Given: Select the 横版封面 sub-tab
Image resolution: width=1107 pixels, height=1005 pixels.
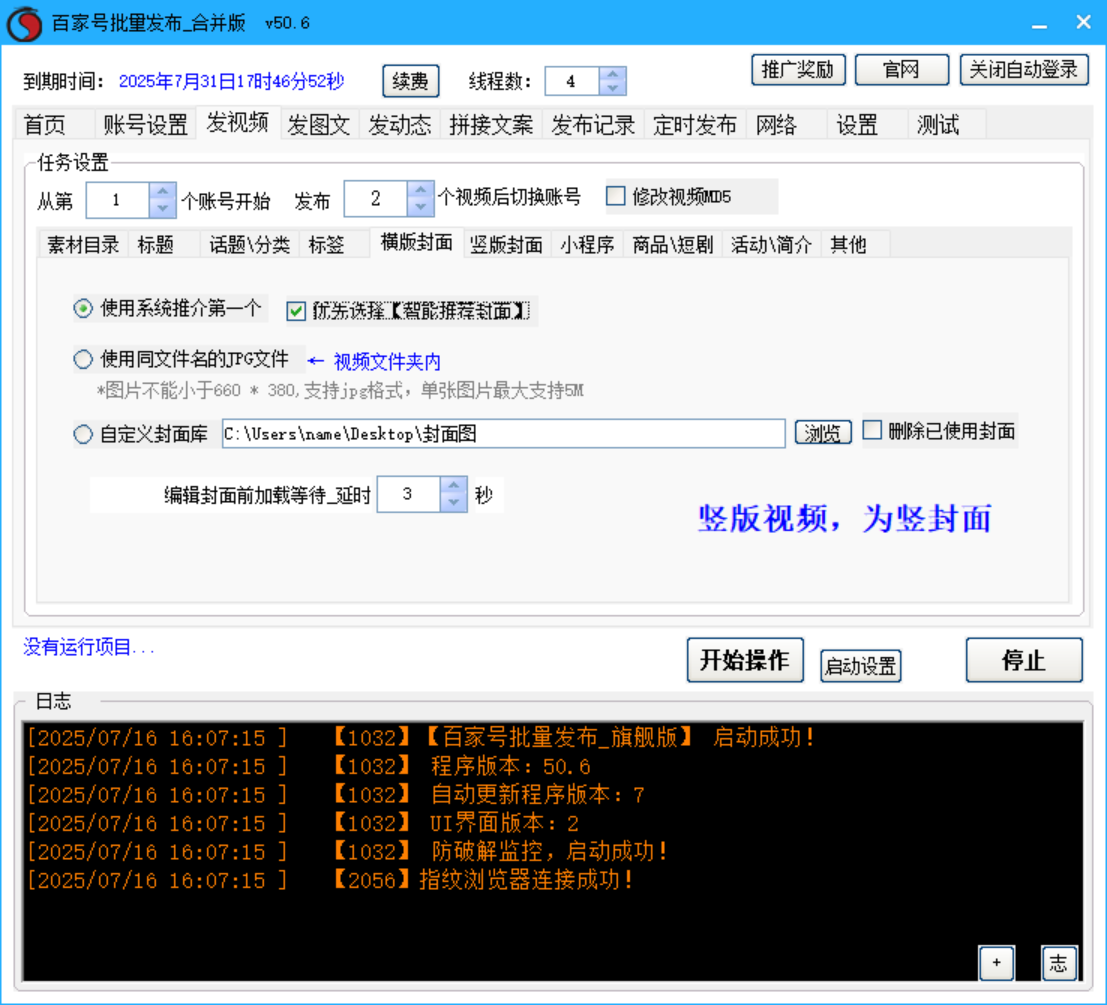Looking at the screenshot, I should (417, 242).
